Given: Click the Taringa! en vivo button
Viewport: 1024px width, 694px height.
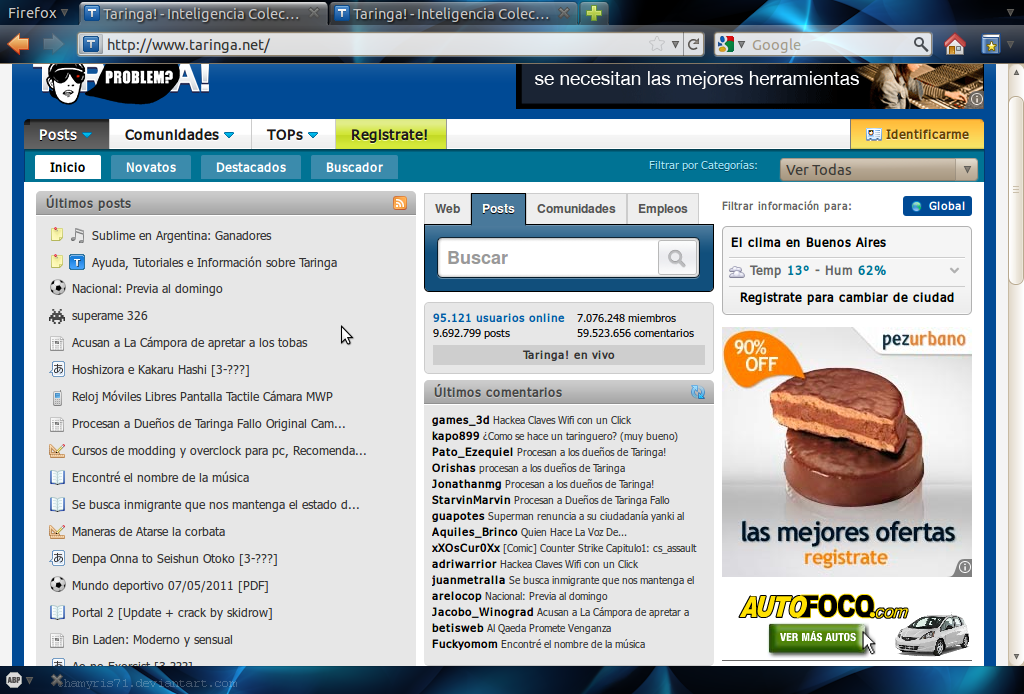Looking at the screenshot, I should point(568,355).
